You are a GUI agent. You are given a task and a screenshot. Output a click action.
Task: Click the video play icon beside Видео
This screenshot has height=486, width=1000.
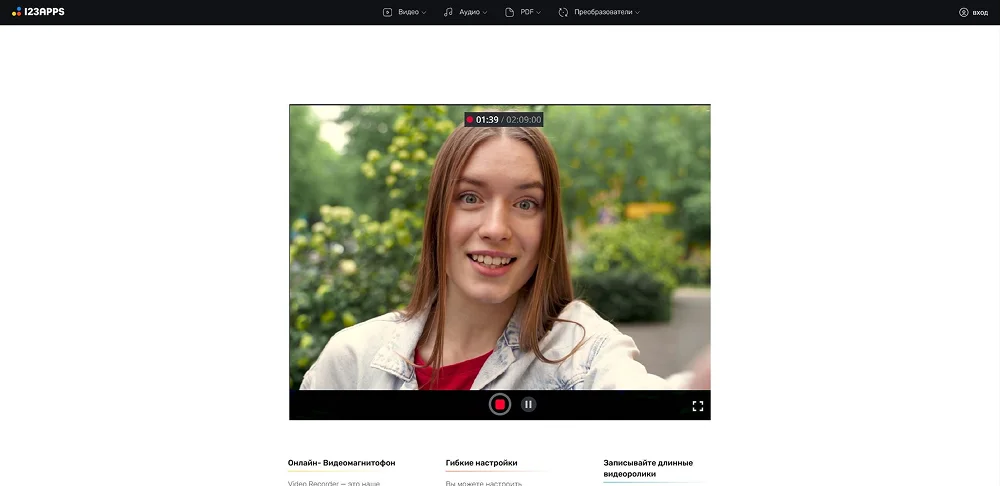387,12
